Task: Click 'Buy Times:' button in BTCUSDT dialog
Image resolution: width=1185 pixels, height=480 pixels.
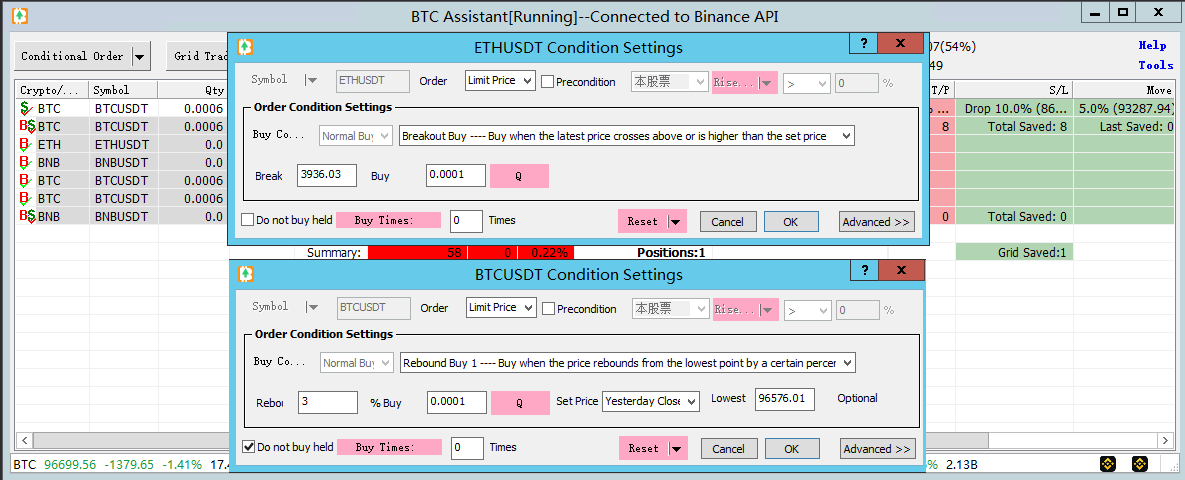Action: click(x=389, y=447)
